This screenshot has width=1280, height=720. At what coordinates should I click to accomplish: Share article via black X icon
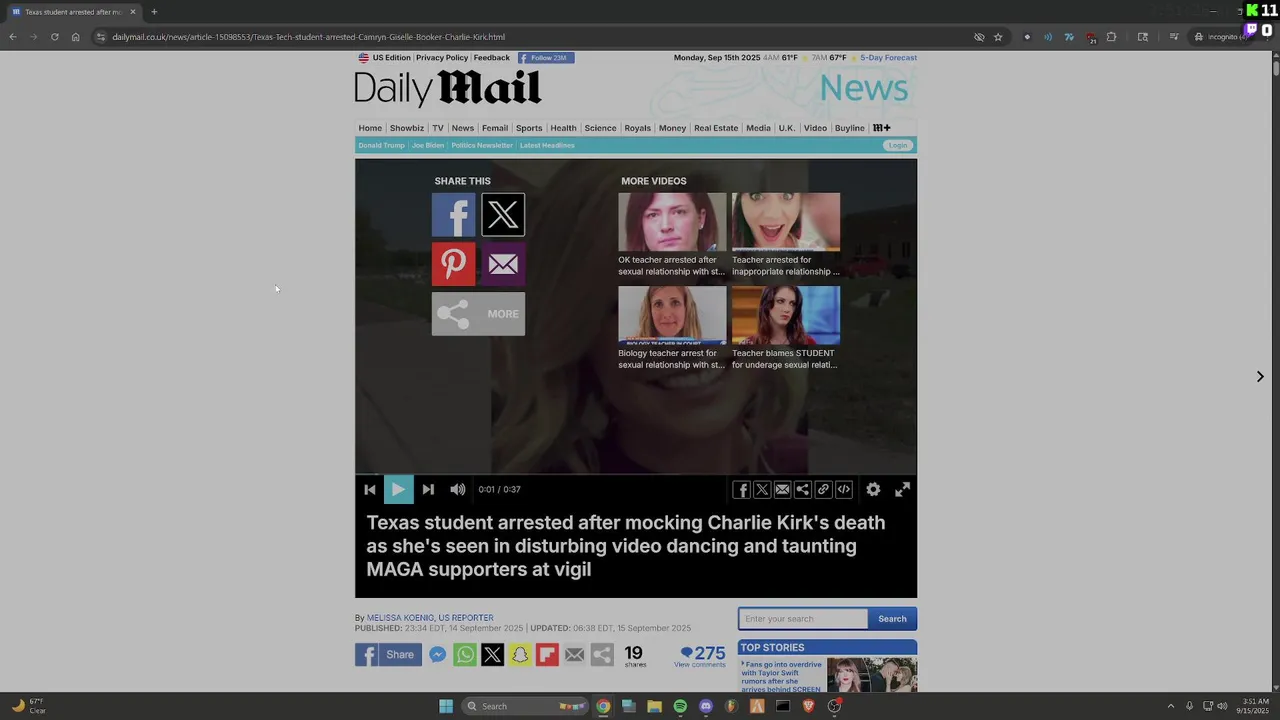point(492,655)
